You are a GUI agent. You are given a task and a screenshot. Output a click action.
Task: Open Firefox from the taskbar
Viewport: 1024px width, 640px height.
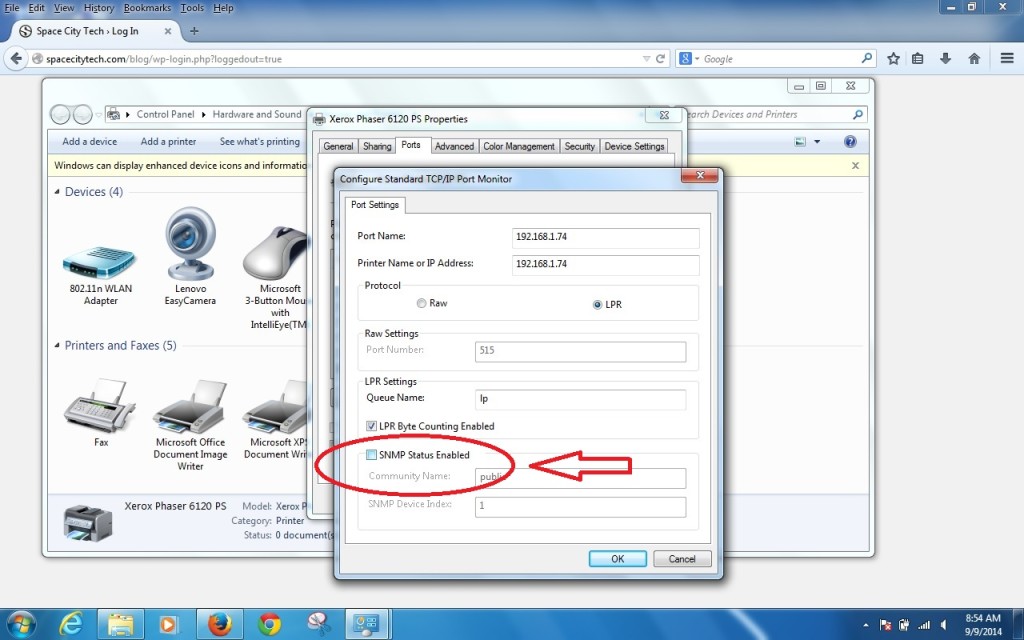pos(220,624)
